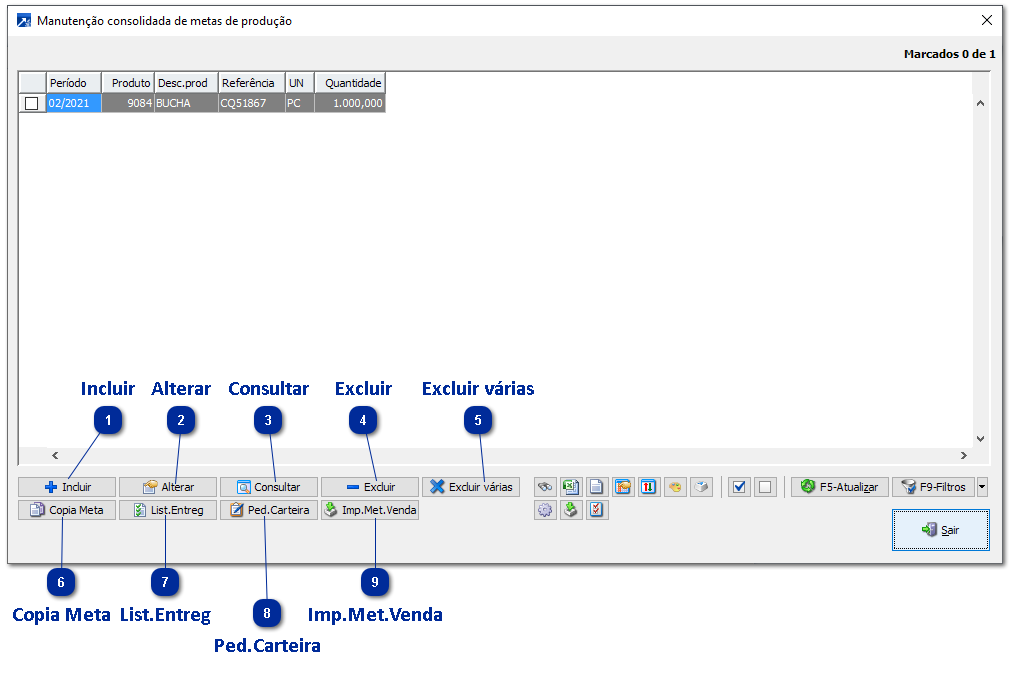Click the Incluir button
1026x674 pixels.
(67, 487)
